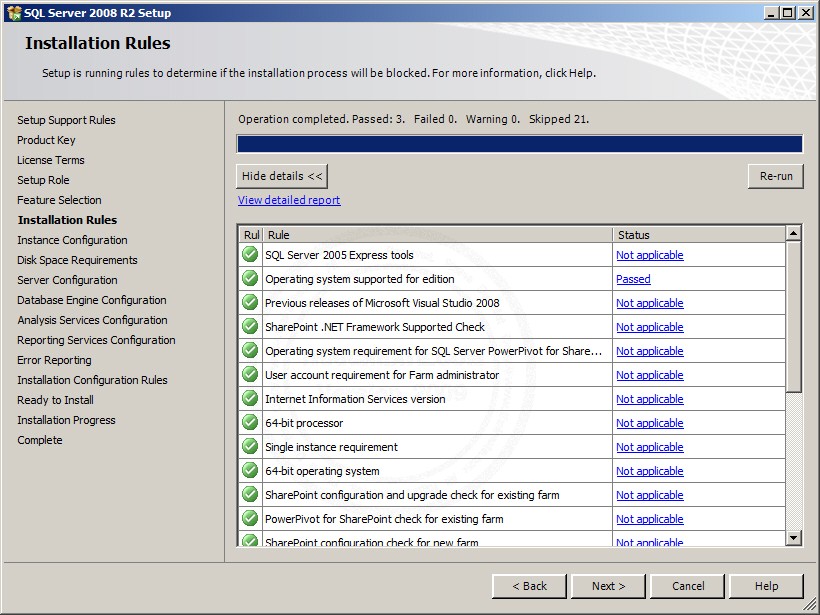
Task: Click check icon for Farm administrator account requirement
Action: (250, 375)
